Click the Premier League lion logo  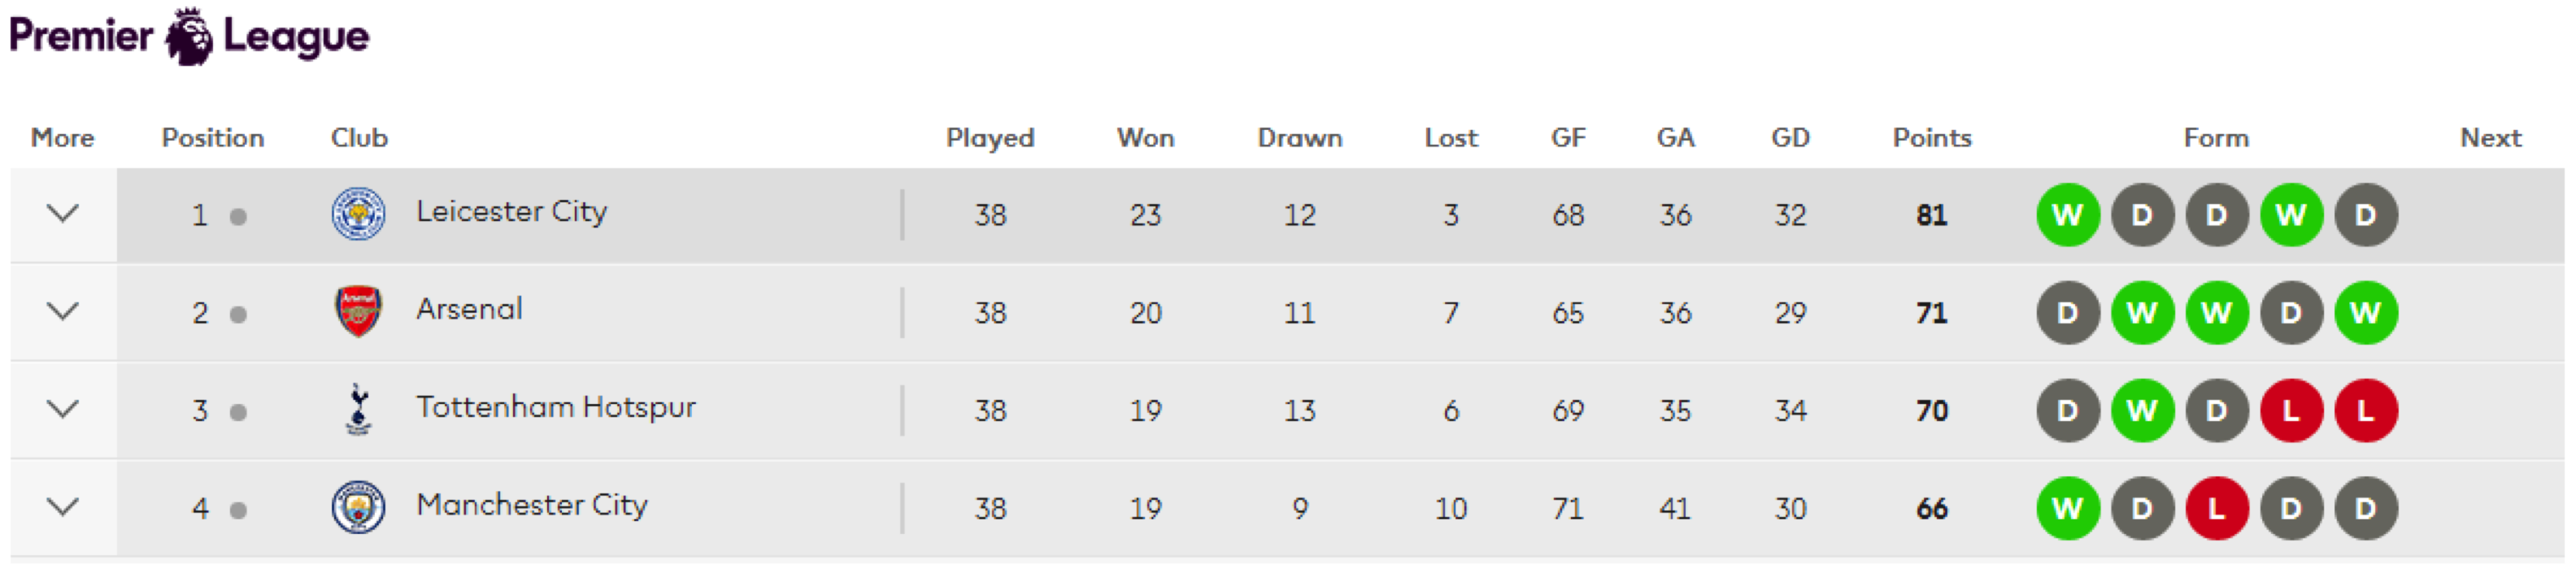(x=189, y=36)
